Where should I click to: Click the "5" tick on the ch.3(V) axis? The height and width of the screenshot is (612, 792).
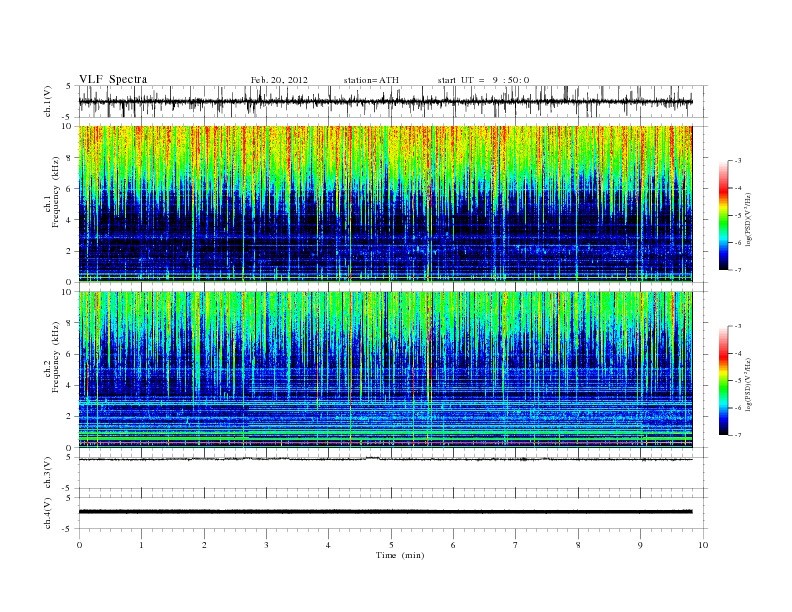[x=69, y=457]
